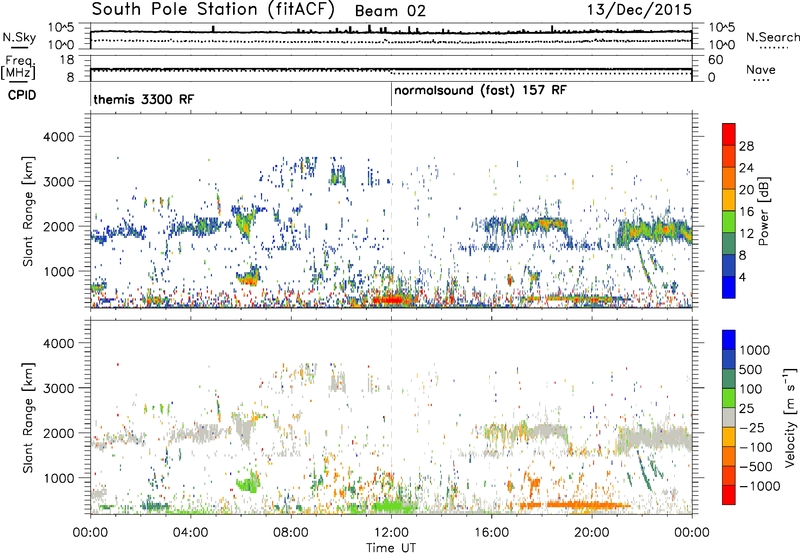Click the '12:00' time axis tick label
This screenshot has width=800, height=554.
tap(391, 532)
